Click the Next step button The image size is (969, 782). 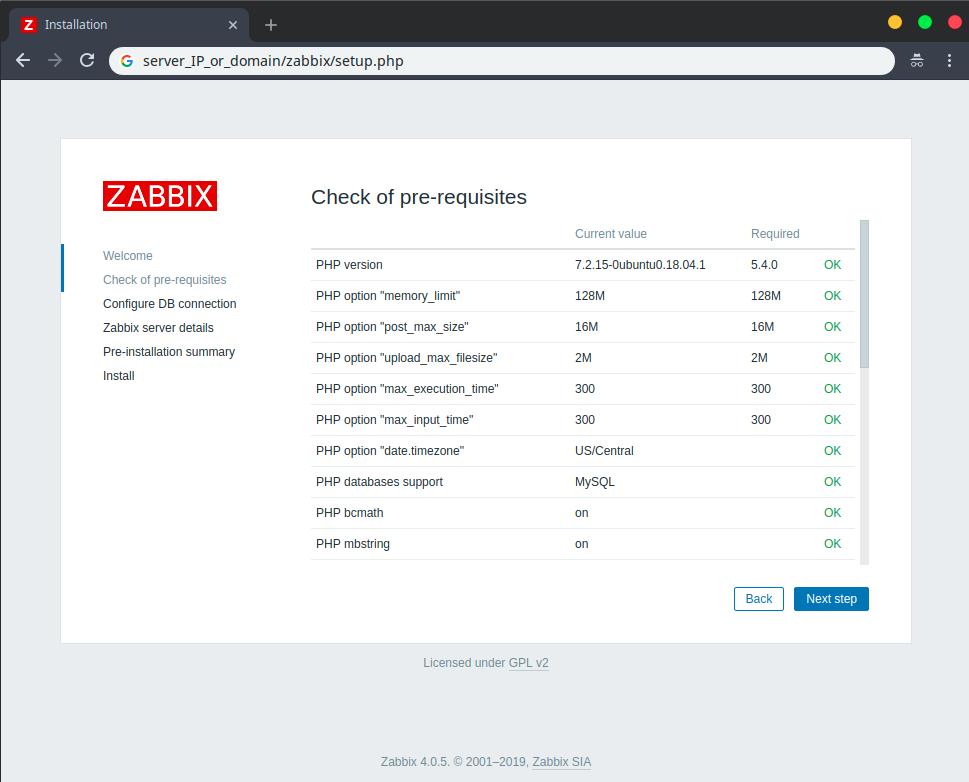coord(831,599)
